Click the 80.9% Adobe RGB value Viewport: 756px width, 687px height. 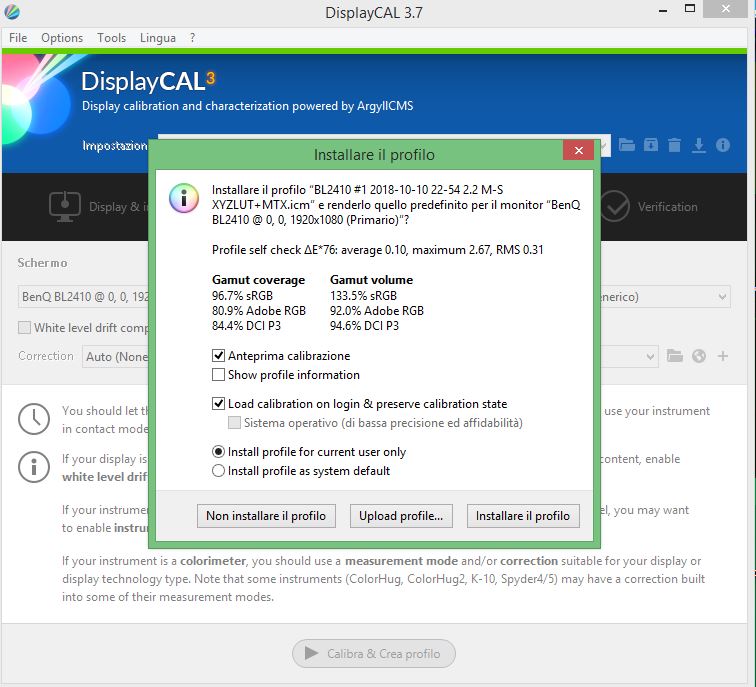point(259,310)
